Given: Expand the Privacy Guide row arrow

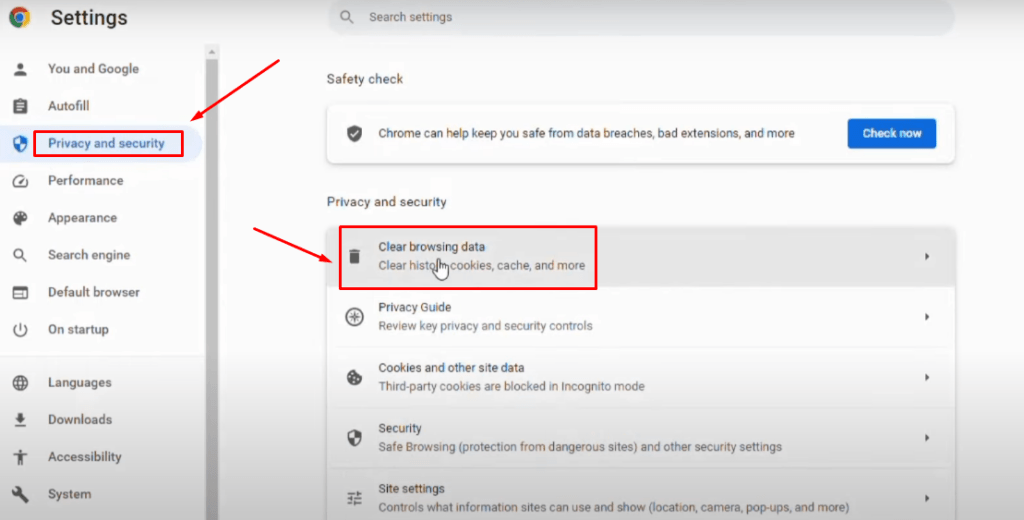Looking at the screenshot, I should pyautogui.click(x=927, y=317).
